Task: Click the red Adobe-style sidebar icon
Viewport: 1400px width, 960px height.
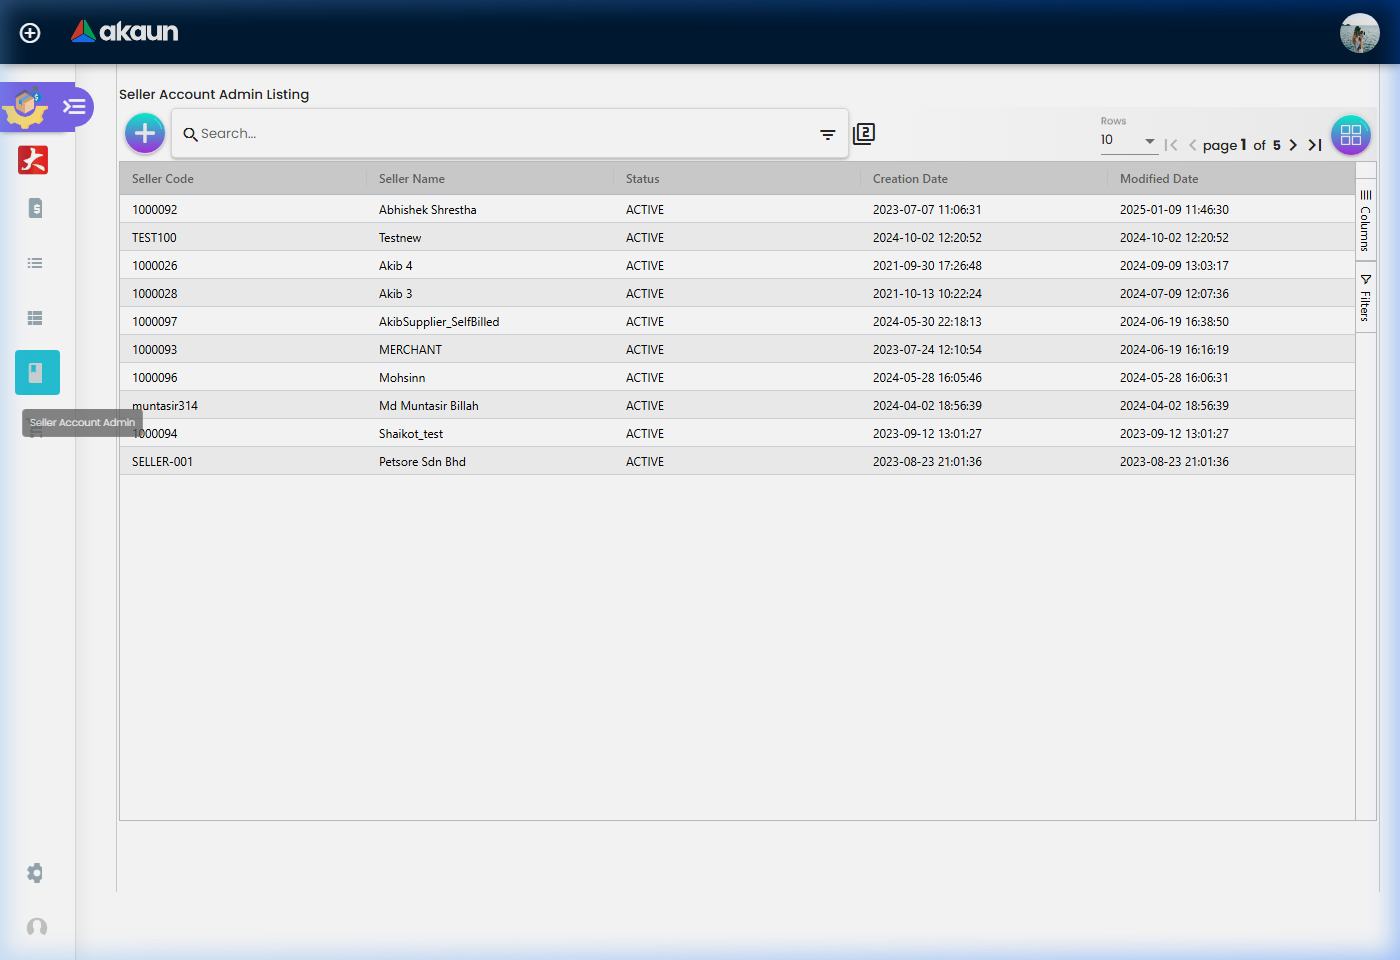Action: click(33, 160)
